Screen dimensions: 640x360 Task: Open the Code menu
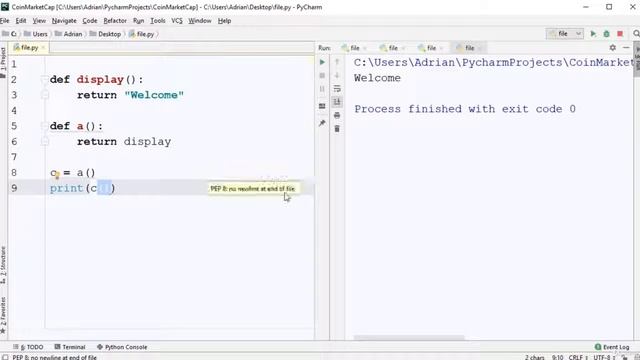(x=90, y=21)
